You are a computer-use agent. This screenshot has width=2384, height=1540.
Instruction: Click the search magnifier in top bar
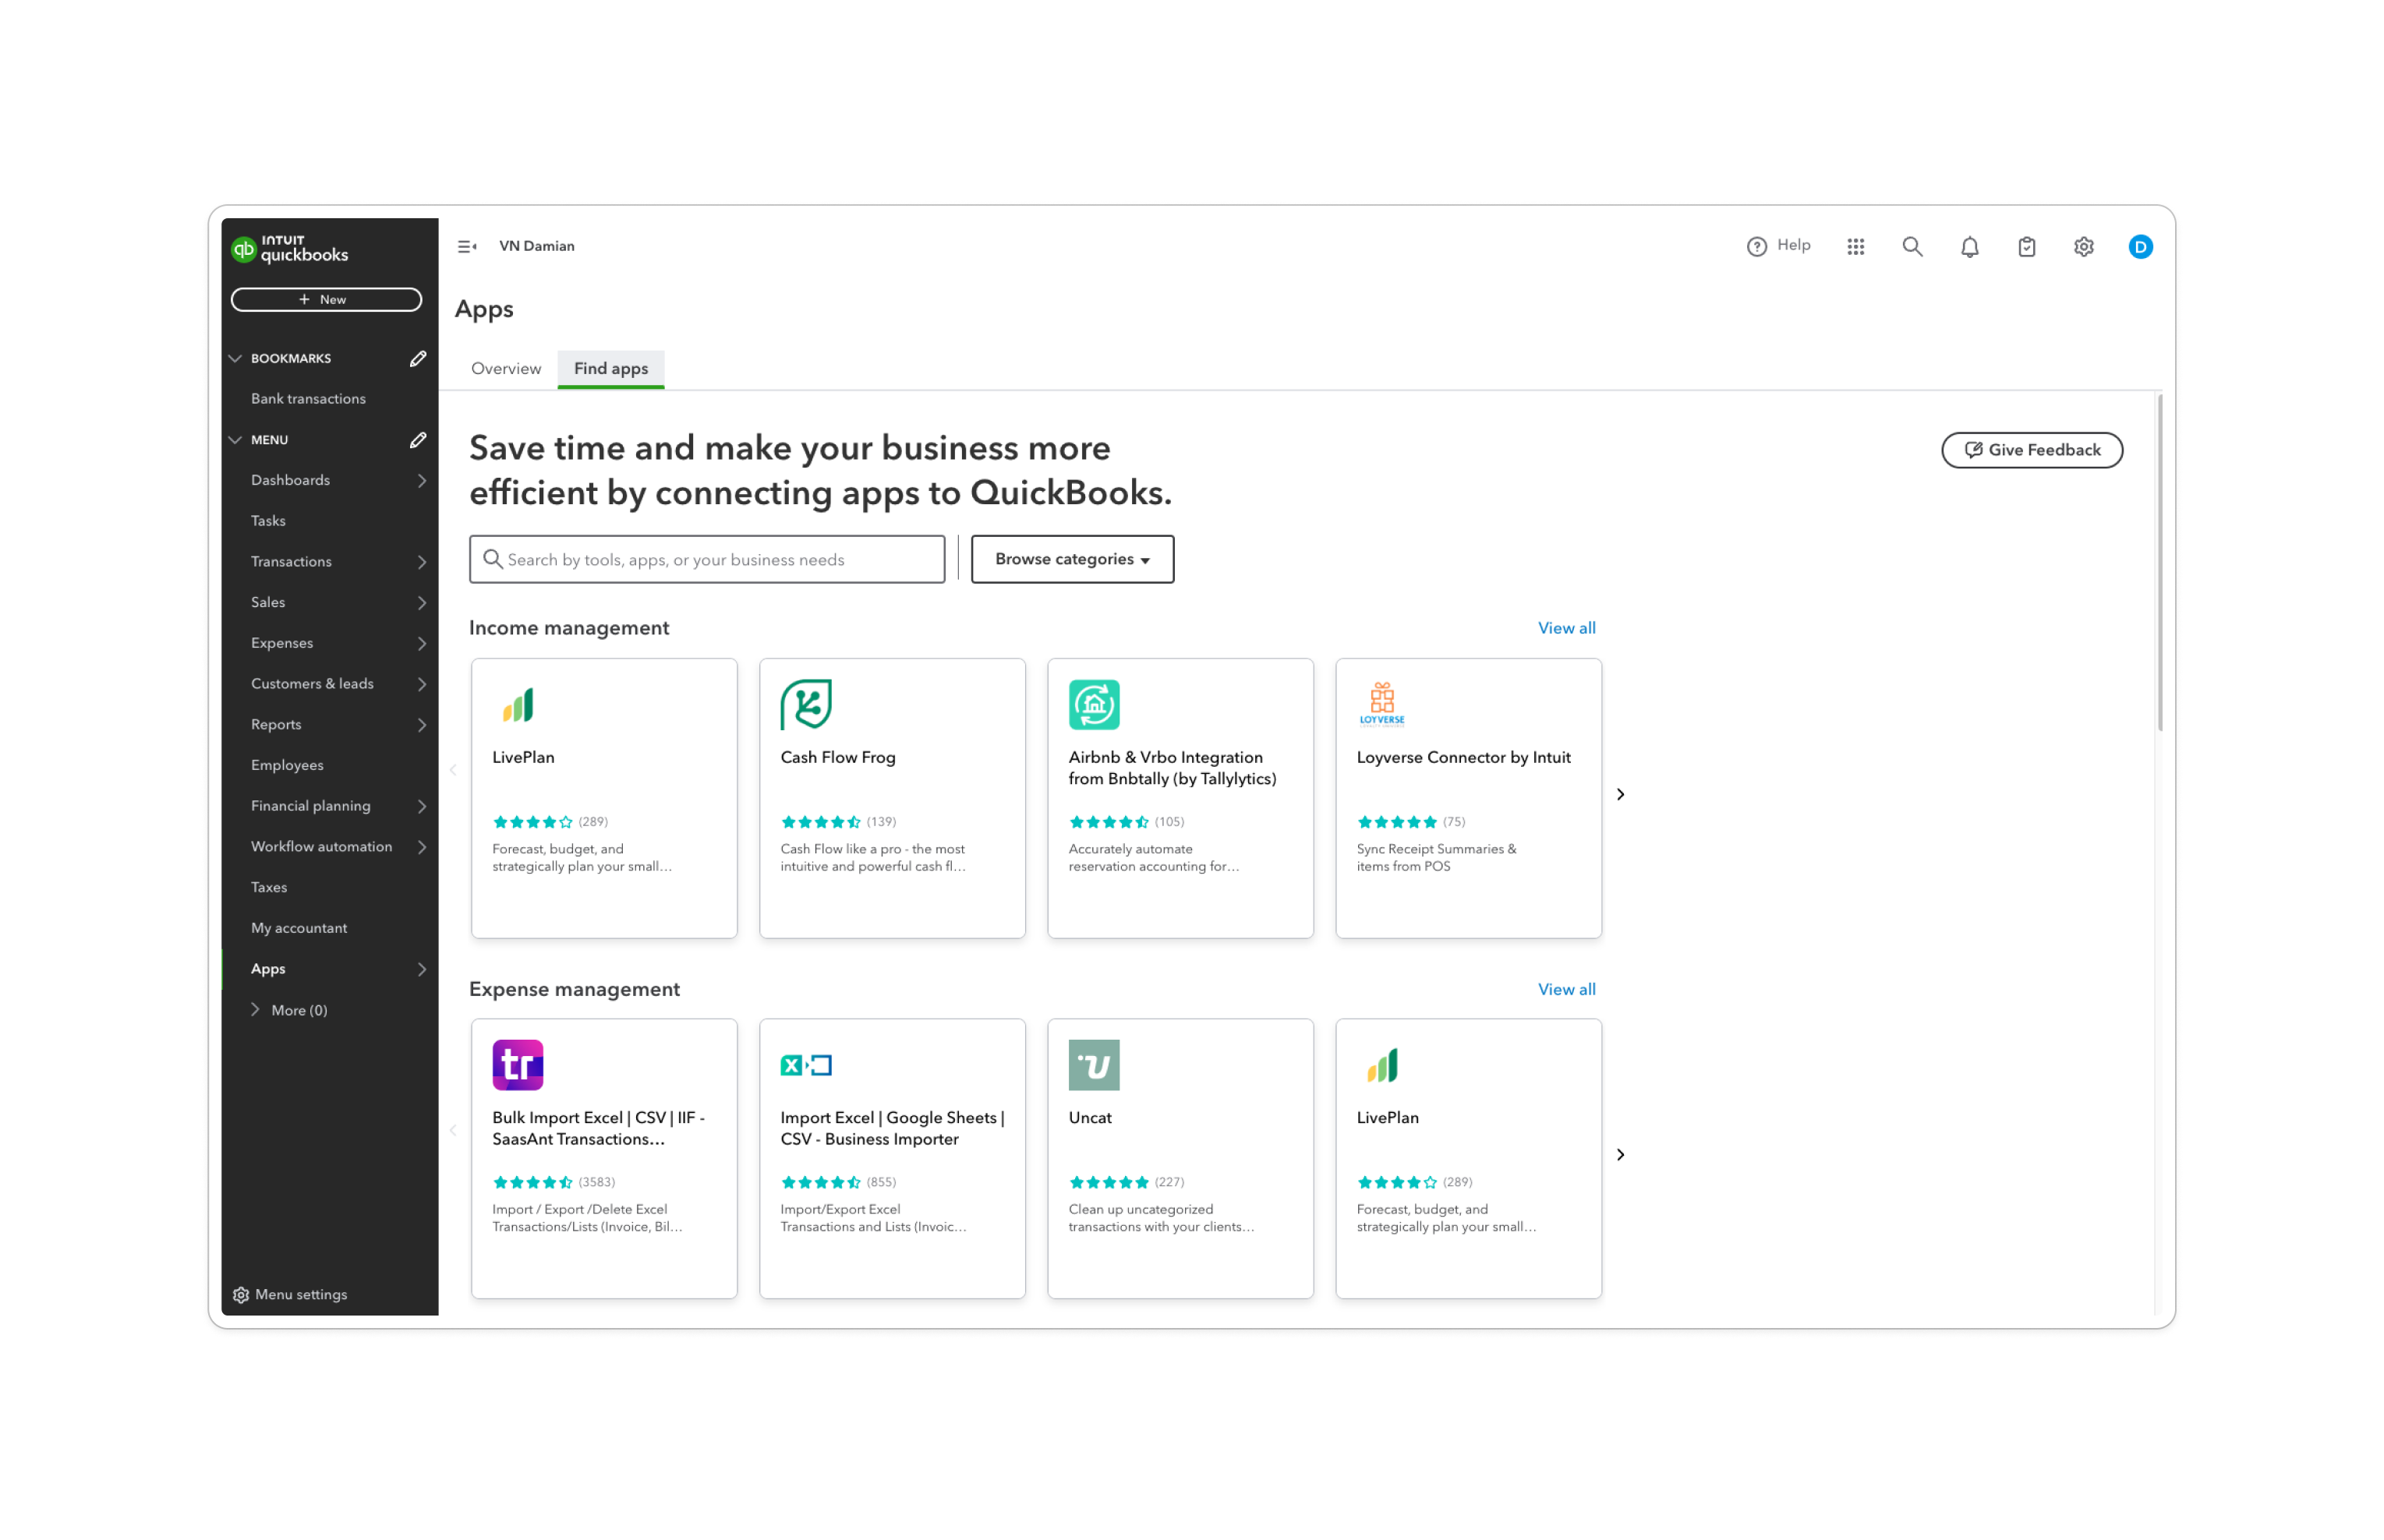[1912, 247]
